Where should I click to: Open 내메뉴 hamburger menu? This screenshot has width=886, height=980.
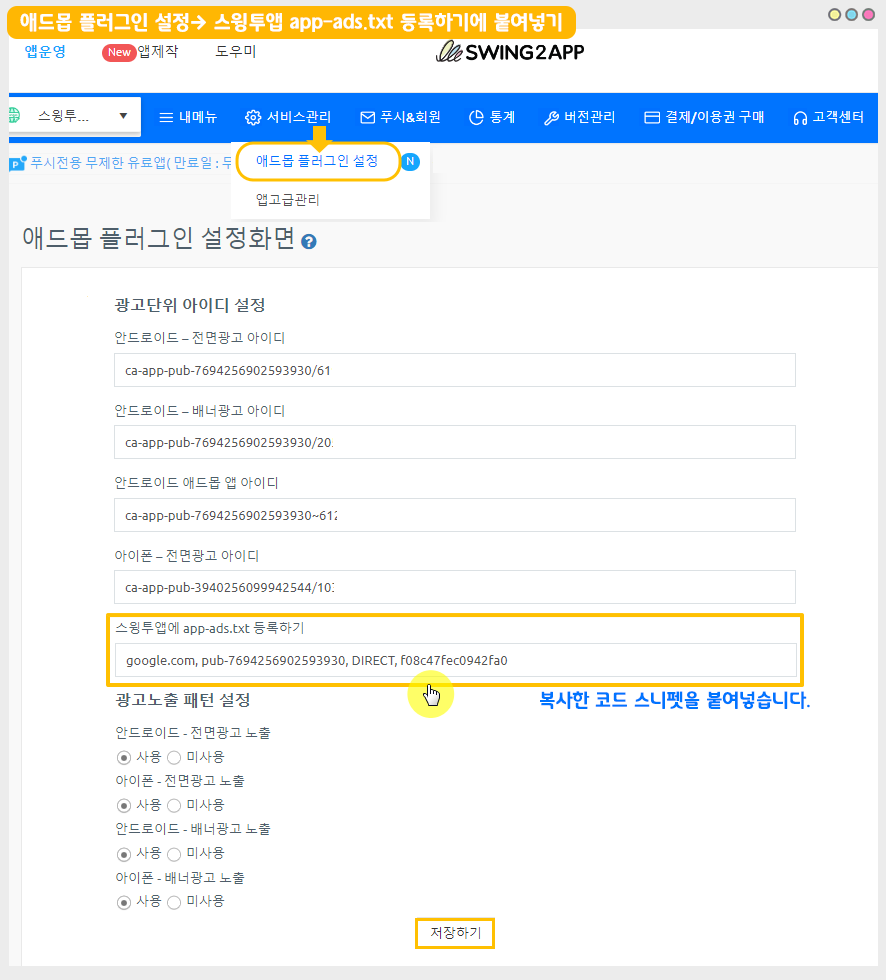tap(188, 117)
